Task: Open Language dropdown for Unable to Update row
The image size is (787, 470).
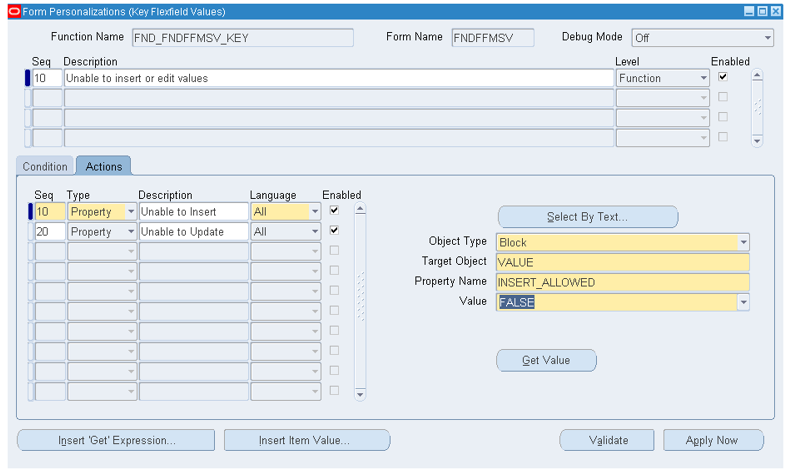Action: [x=315, y=232]
